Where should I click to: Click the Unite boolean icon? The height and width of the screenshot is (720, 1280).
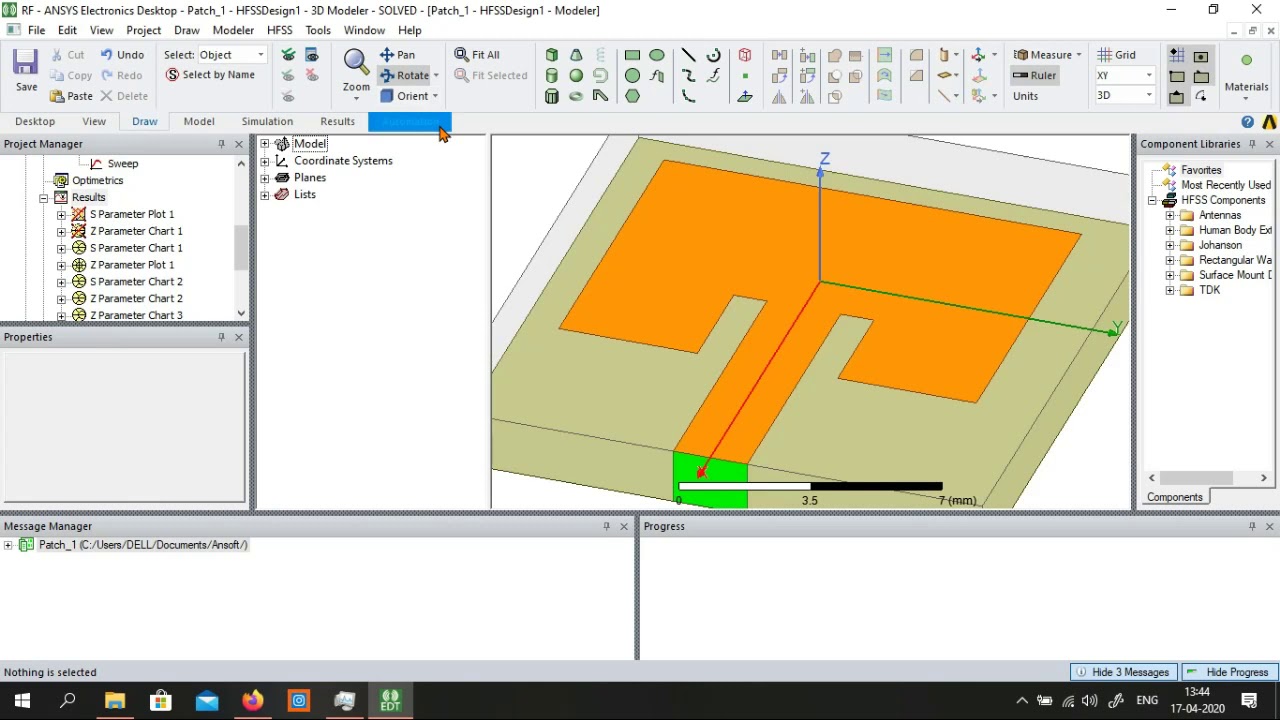pyautogui.click(x=835, y=55)
